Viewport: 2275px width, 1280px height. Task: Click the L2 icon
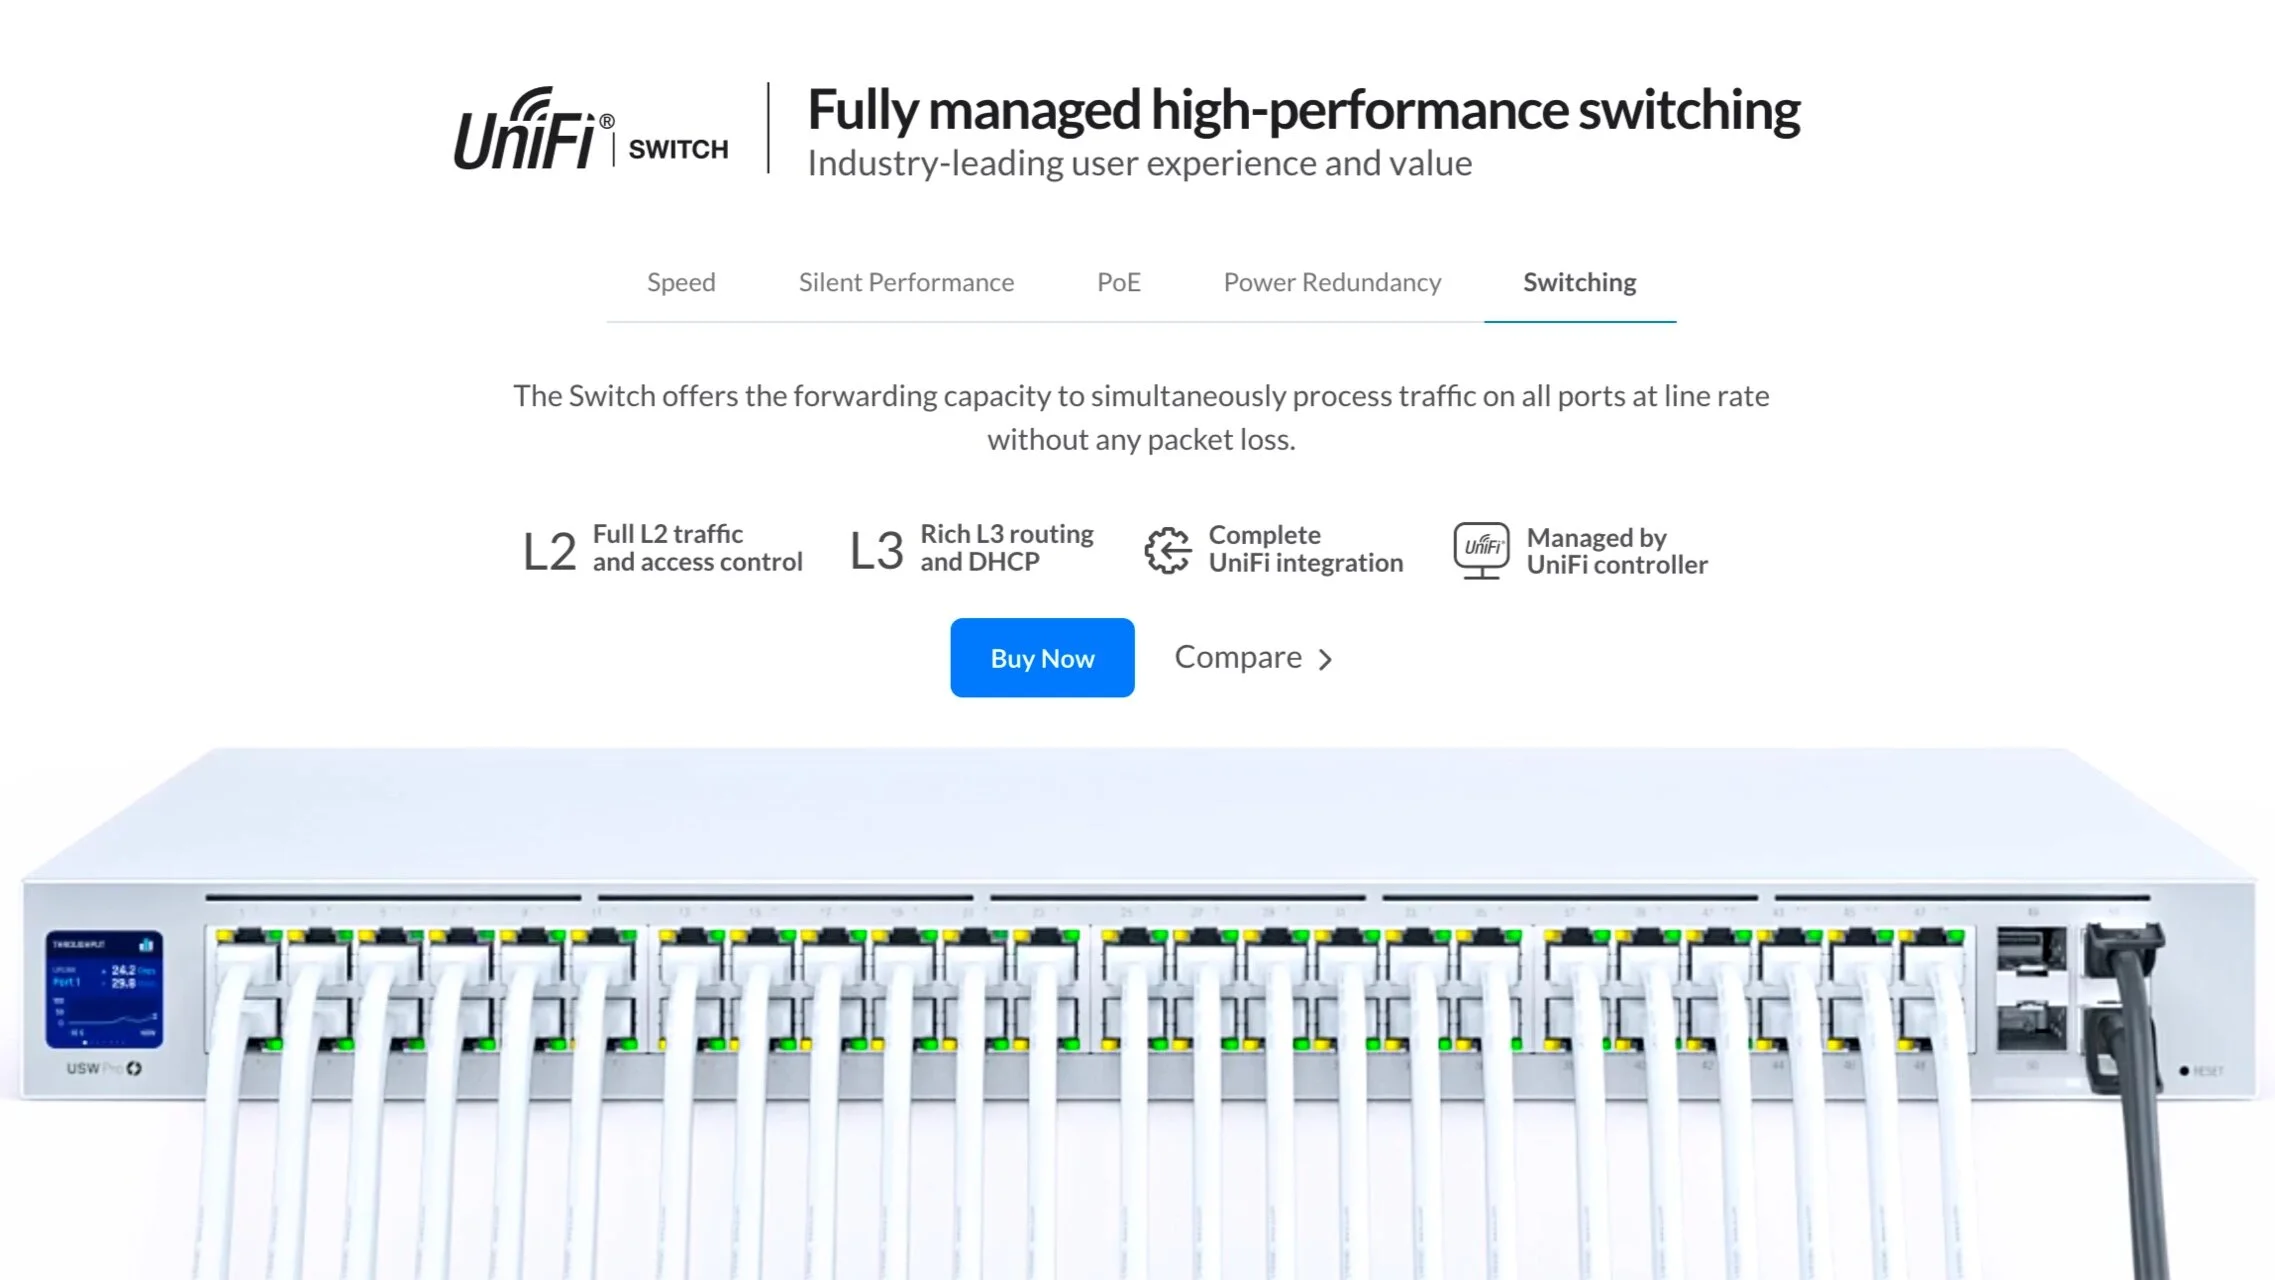pyautogui.click(x=549, y=551)
